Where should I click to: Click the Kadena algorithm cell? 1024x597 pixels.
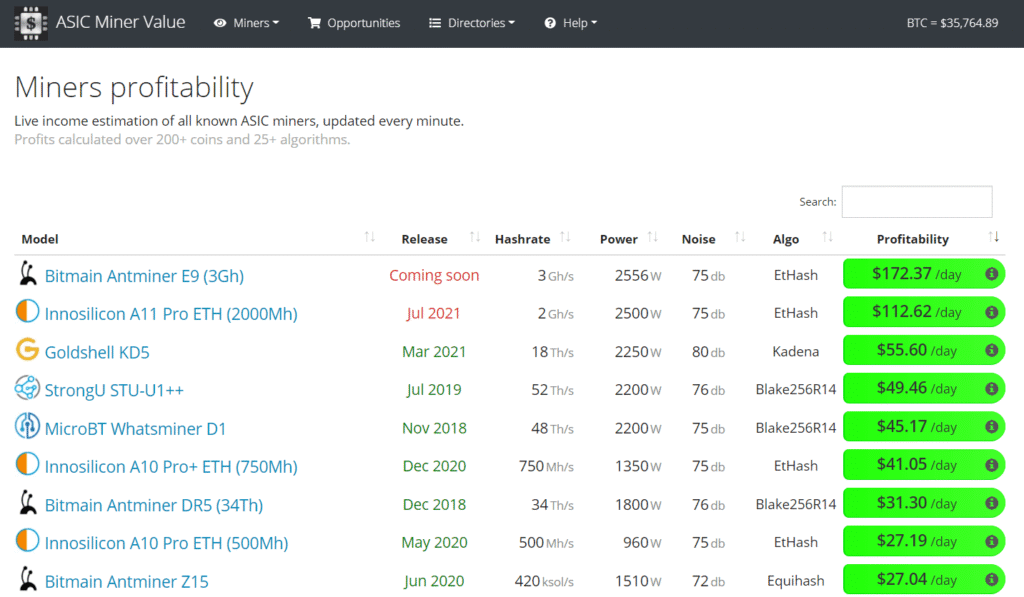click(x=795, y=351)
